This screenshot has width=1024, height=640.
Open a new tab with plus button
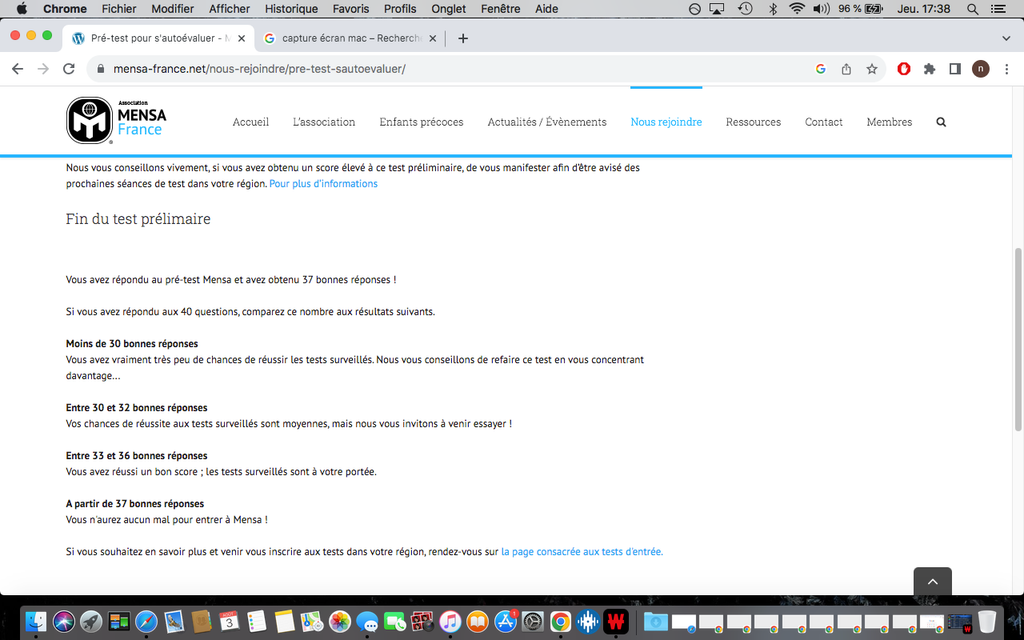pyautogui.click(x=463, y=38)
